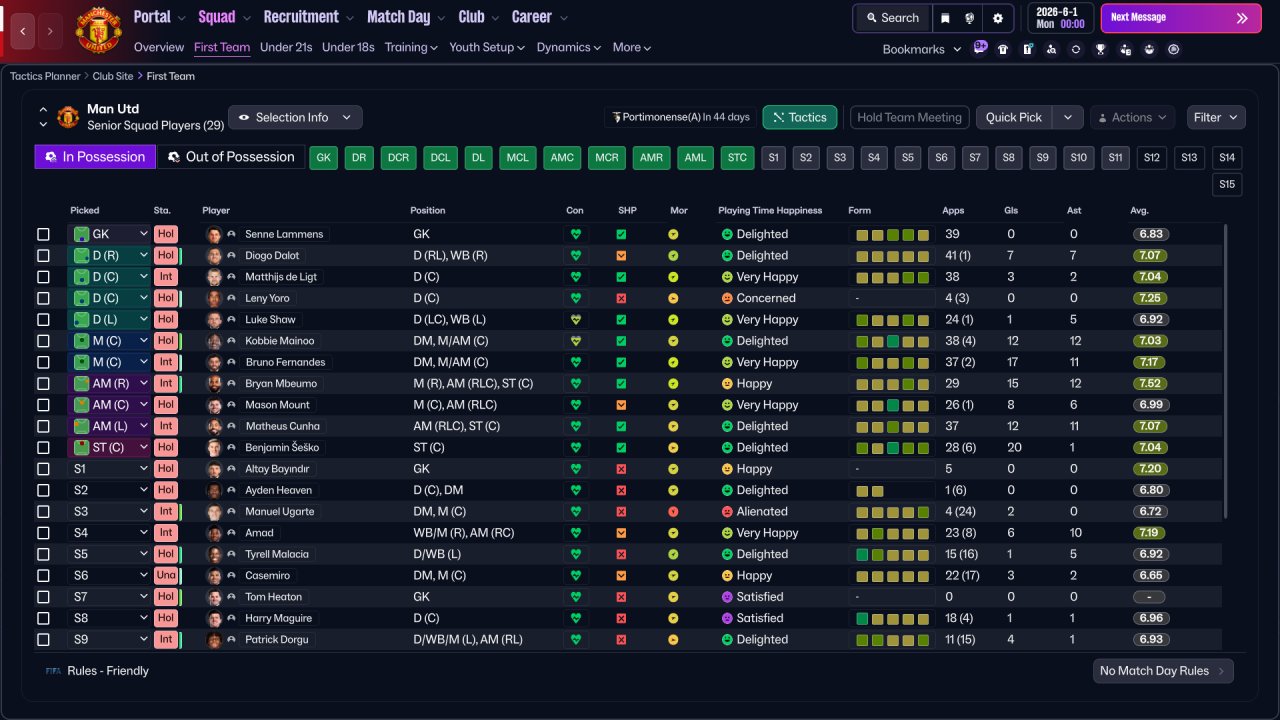Click the No Match Day Rules button
The width and height of the screenshot is (1280, 720).
coord(1163,671)
